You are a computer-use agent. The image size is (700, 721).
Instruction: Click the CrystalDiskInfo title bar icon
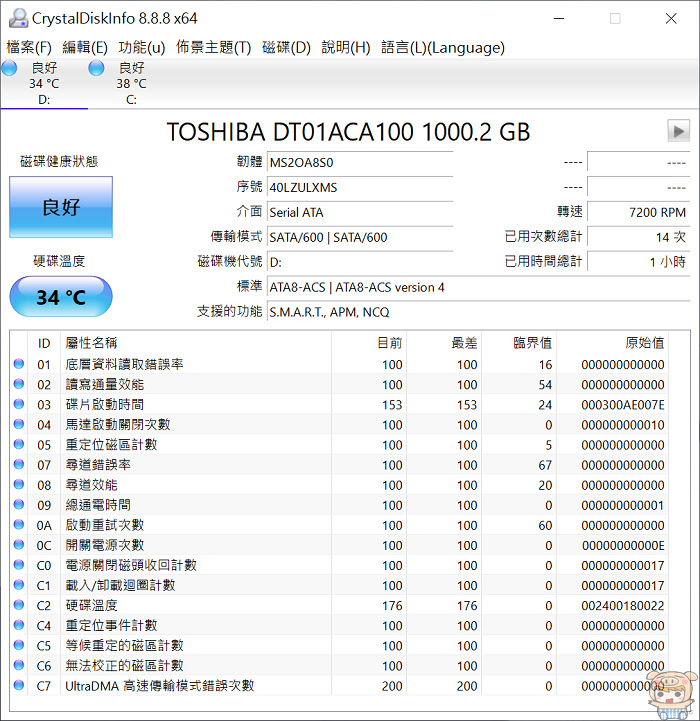[x=18, y=18]
